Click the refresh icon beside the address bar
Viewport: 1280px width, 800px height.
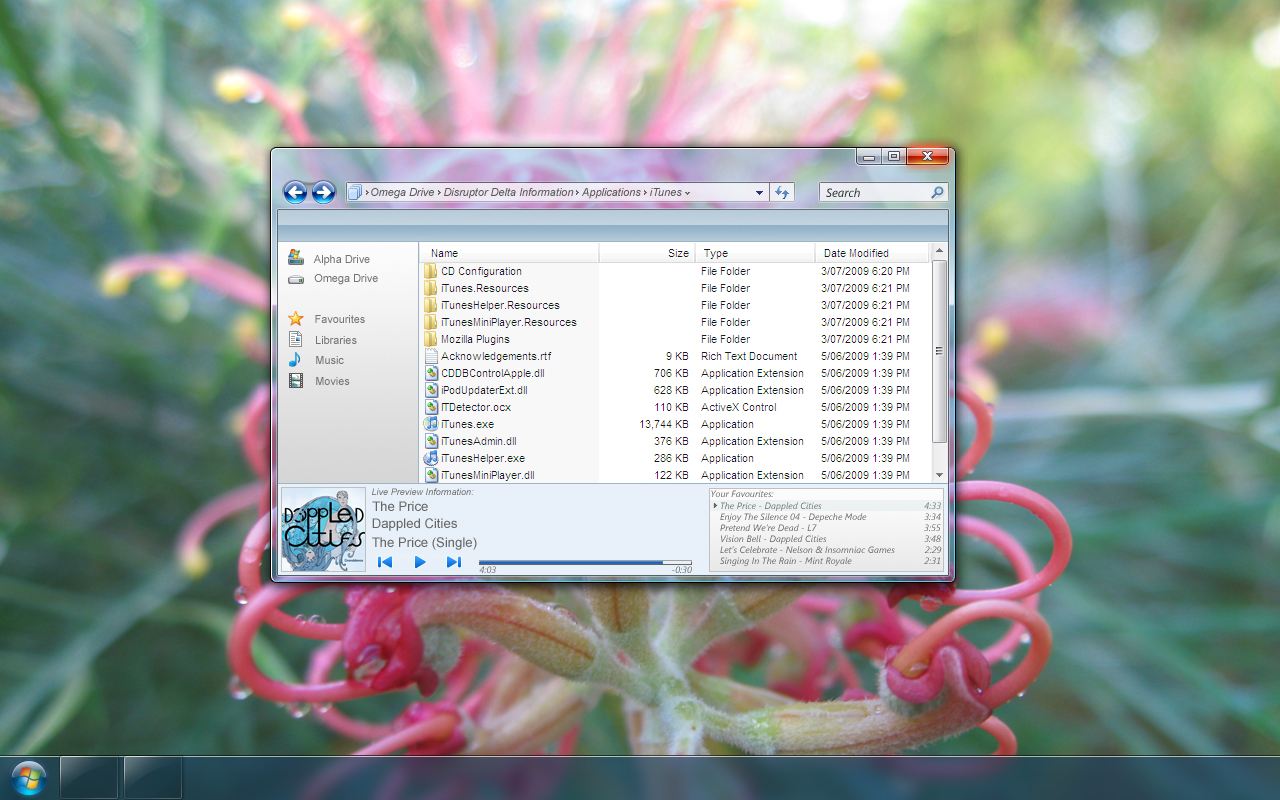coord(782,192)
